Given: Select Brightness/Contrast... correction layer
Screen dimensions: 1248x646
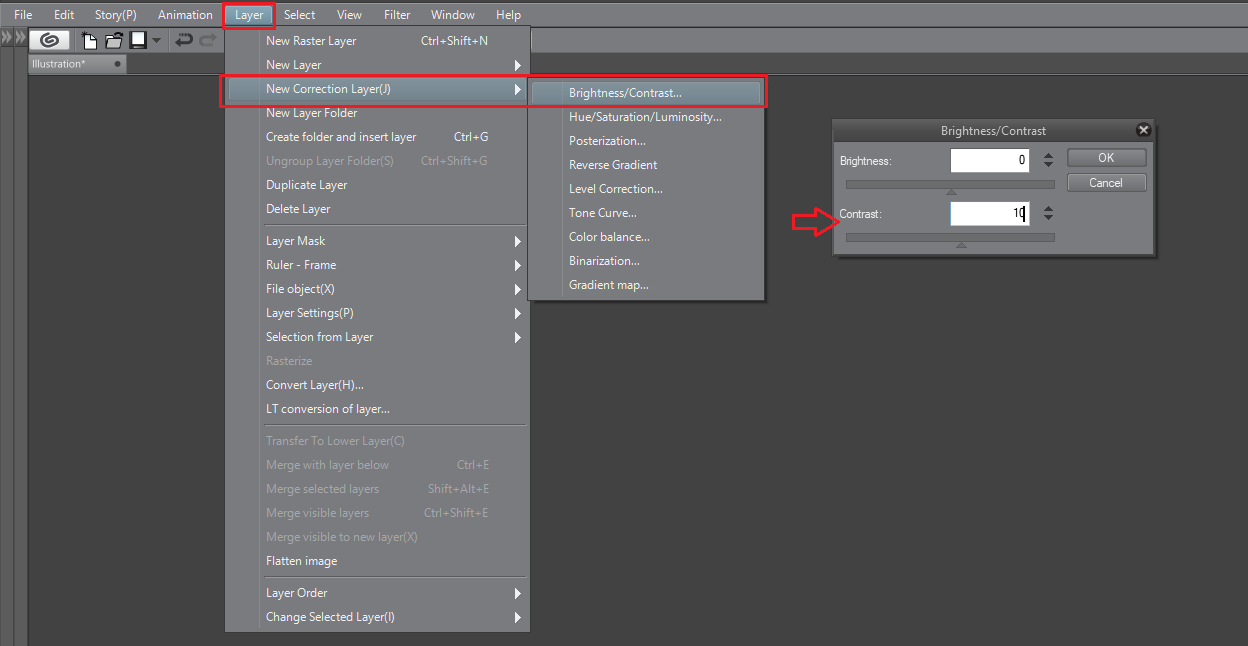Looking at the screenshot, I should [x=646, y=93].
